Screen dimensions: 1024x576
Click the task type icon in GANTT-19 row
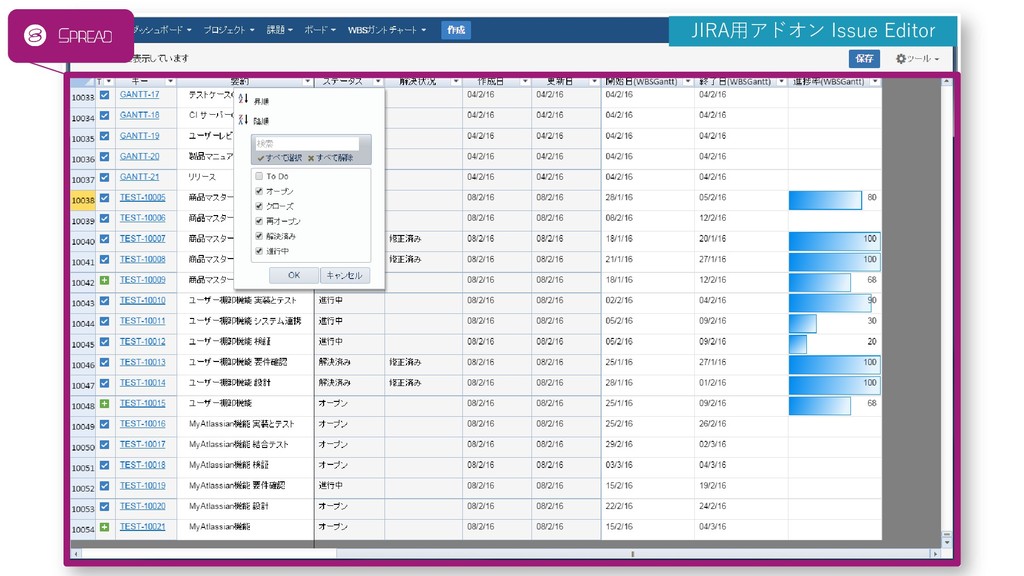(x=104, y=136)
